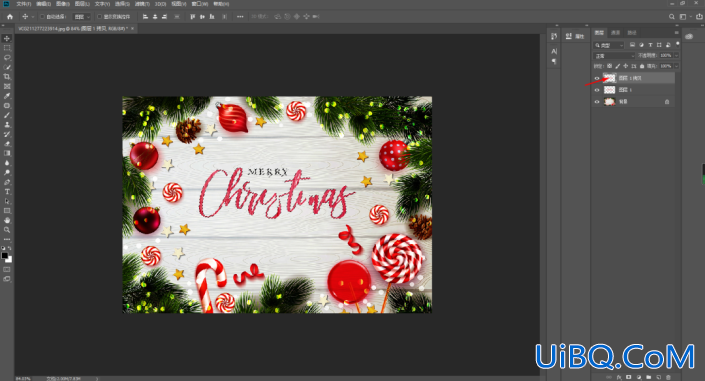Select the Pen tool
705x381 pixels.
pos(7,182)
